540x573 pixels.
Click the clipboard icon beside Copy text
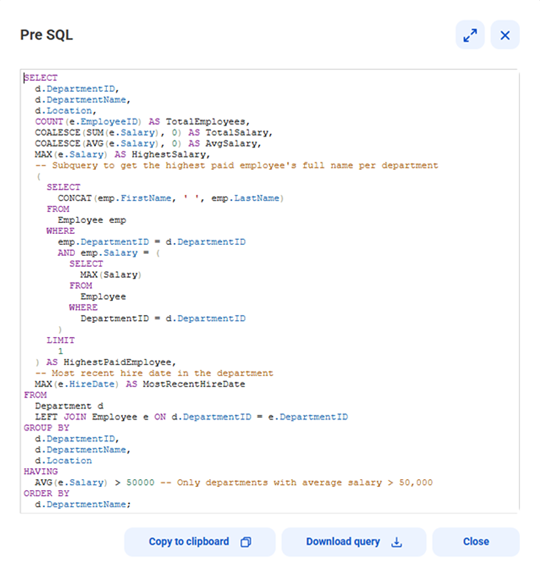point(246,542)
